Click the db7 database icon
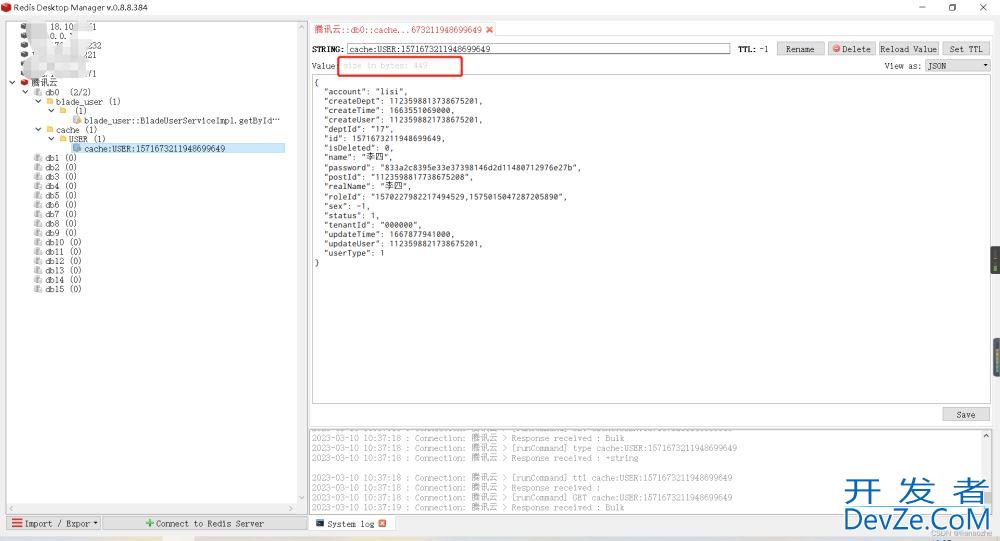 pos(38,214)
